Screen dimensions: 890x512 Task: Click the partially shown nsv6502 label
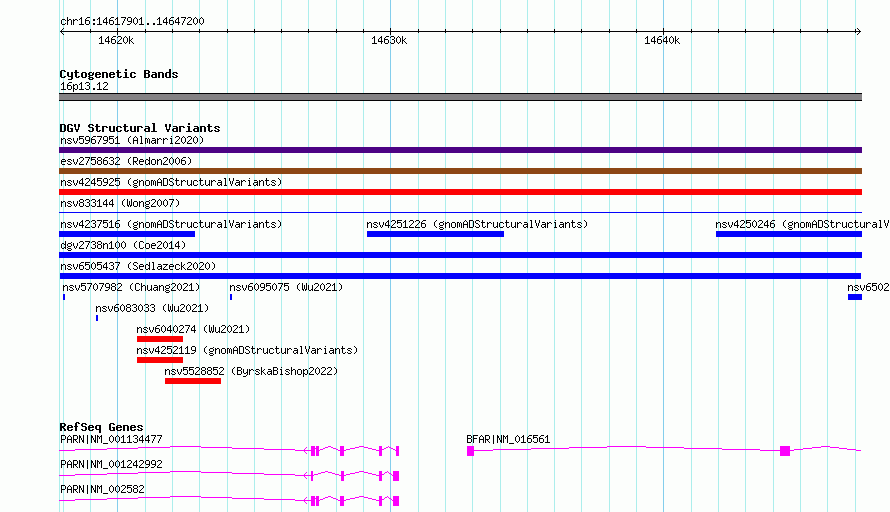coord(868,287)
